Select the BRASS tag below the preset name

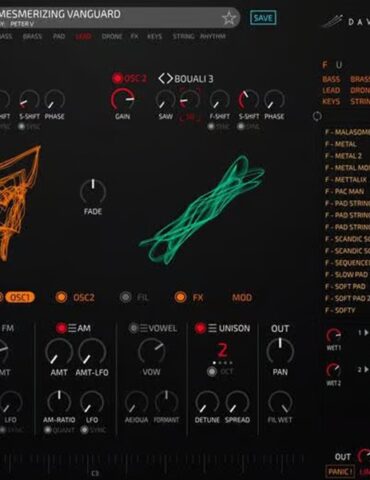pyautogui.click(x=32, y=36)
